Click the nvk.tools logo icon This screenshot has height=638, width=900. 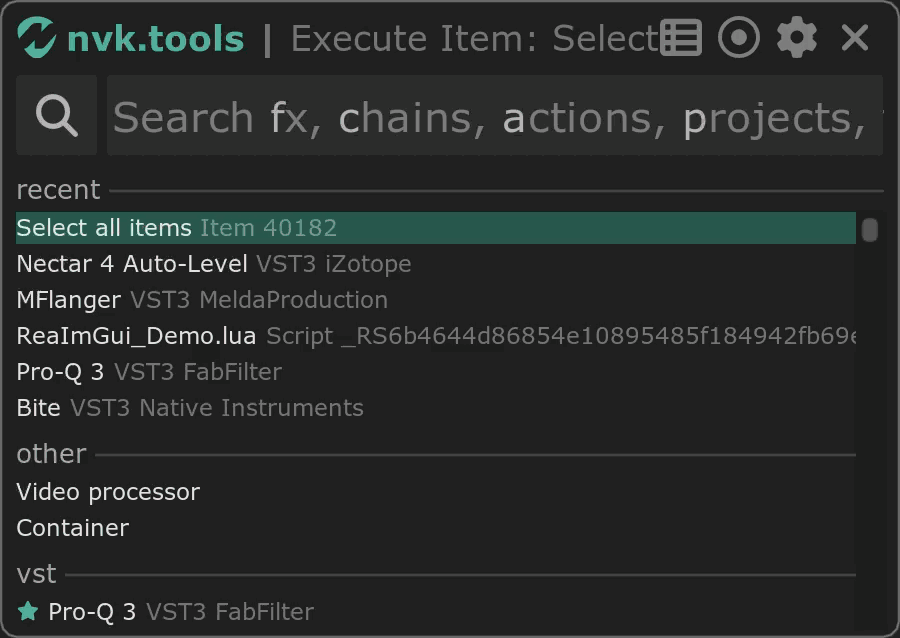pos(38,38)
